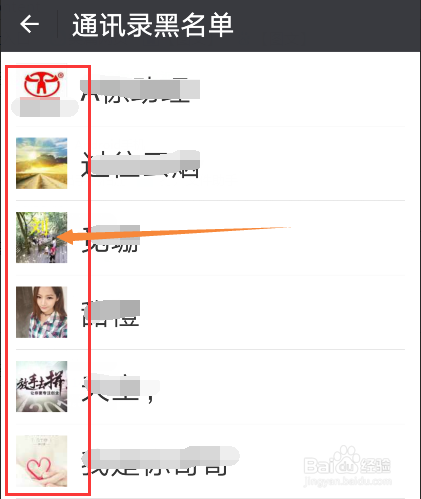Tap the blurred name beside the red logo avatar
The width and height of the screenshot is (421, 499).
click(140, 89)
